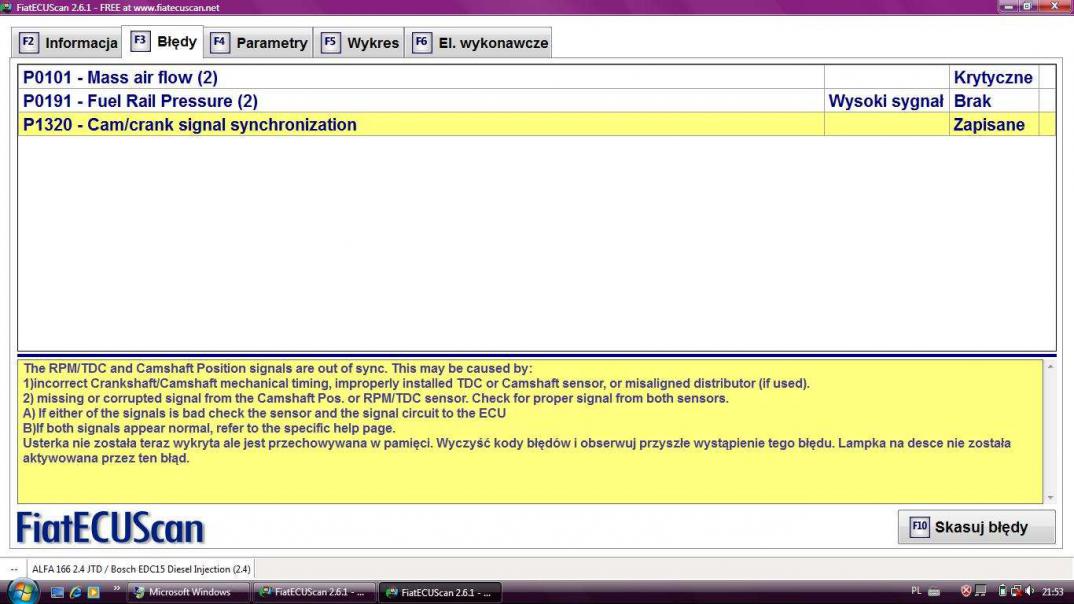This screenshot has height=604, width=1074.
Task: Click the ALFA 166 2.4 JTD status bar entry
Action: 140,569
